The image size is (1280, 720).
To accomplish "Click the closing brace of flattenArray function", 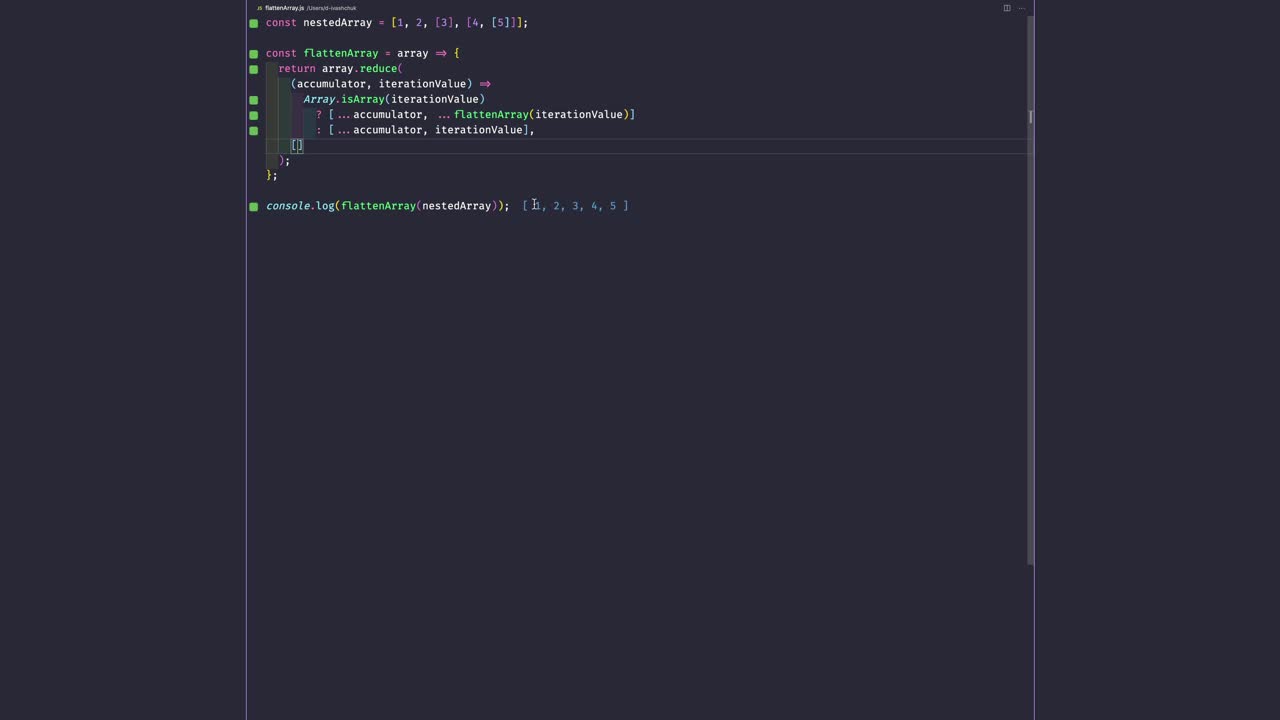I will click(269, 176).
